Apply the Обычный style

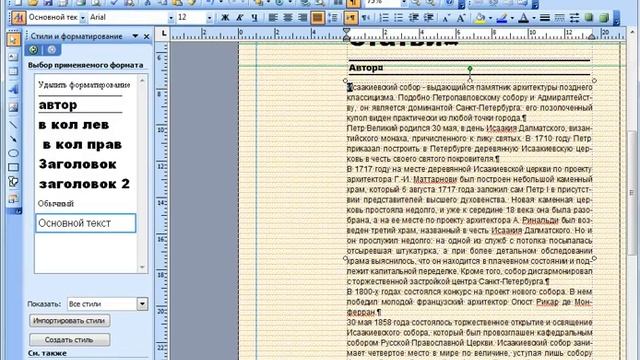pyautogui.click(x=56, y=203)
